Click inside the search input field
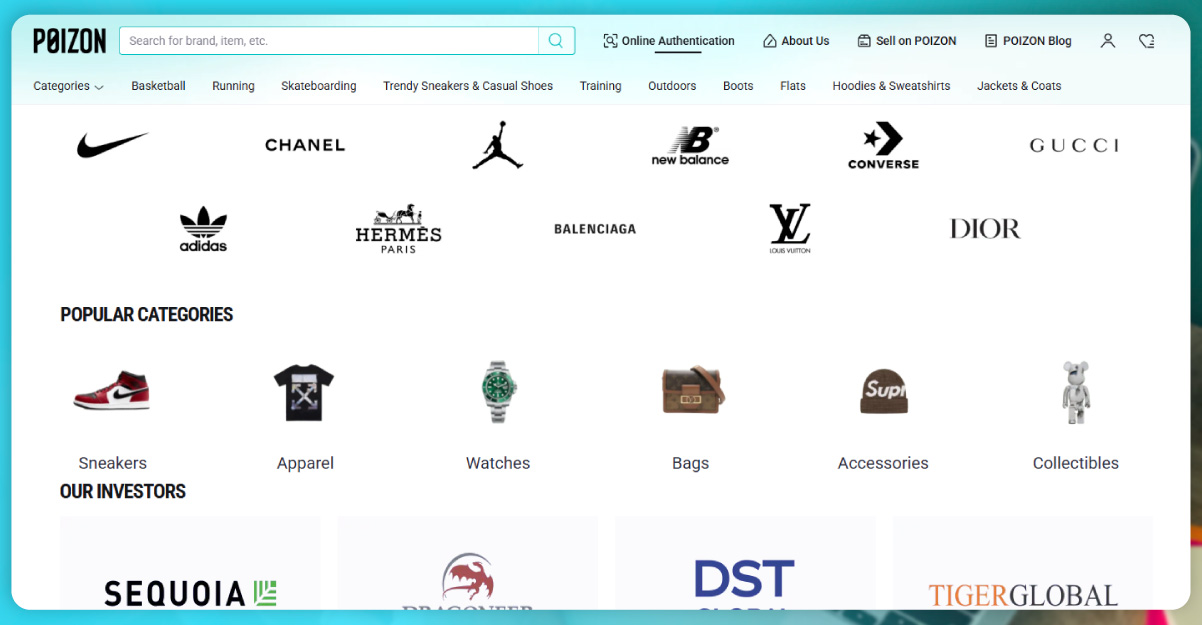Screen dimensions: 1202x625 click(330, 41)
